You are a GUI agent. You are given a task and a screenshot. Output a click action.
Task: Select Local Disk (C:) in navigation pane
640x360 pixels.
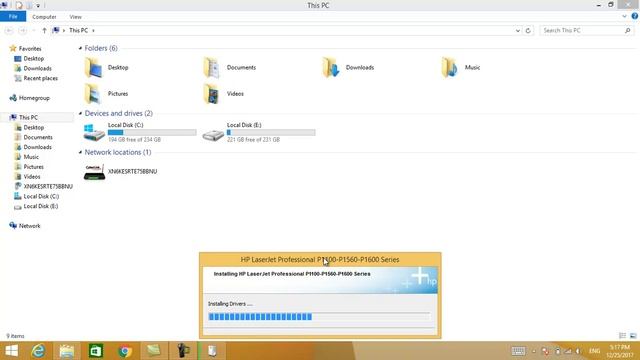coord(41,196)
